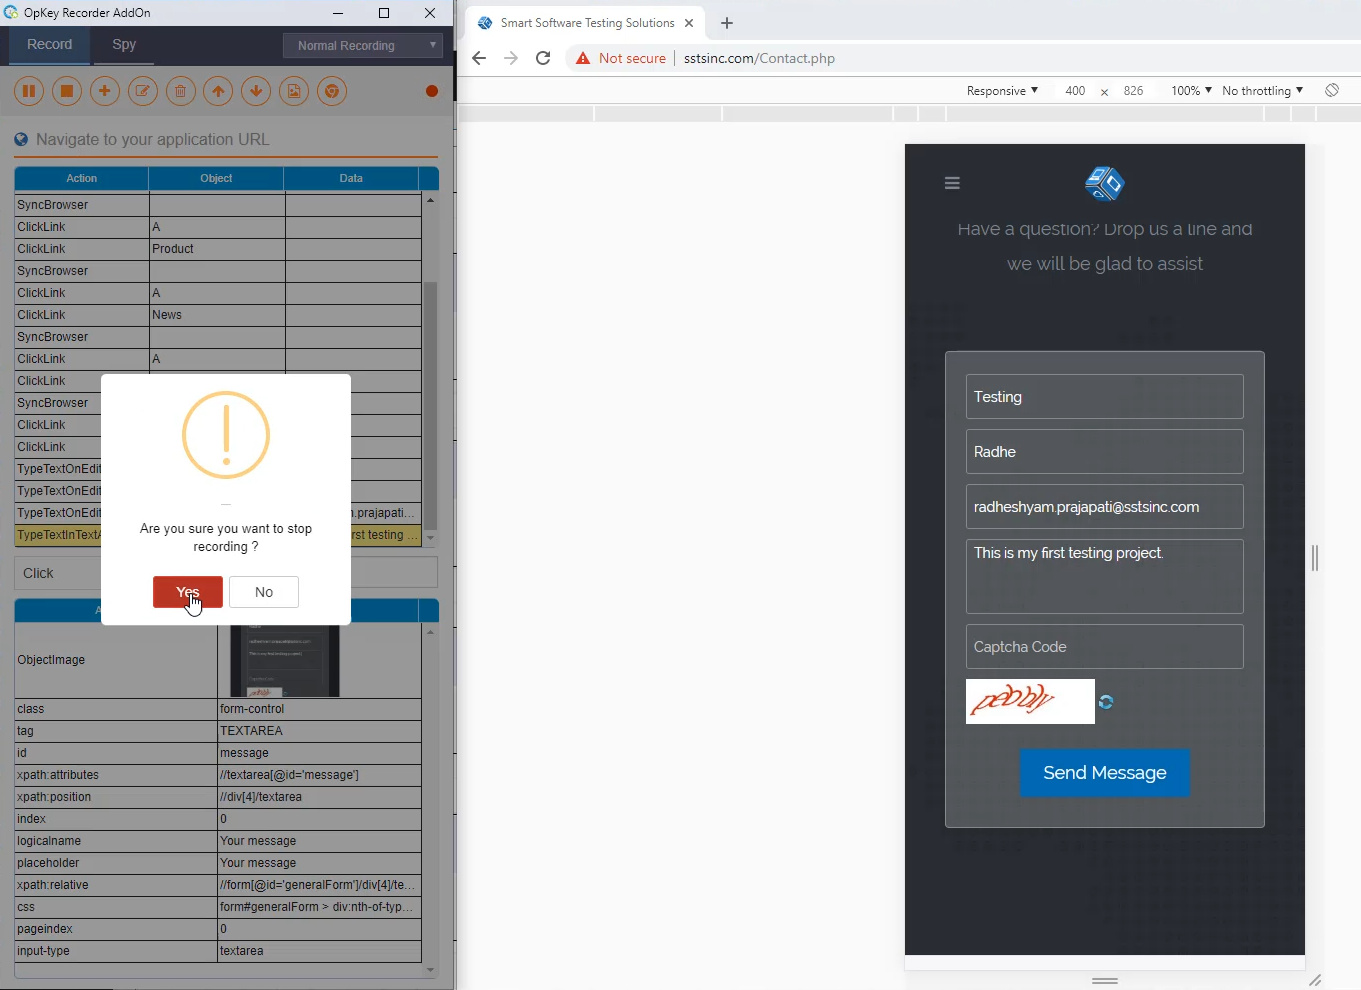The width and height of the screenshot is (1361, 990).
Task: Click the field containing Testing
Action: pos(1105,397)
